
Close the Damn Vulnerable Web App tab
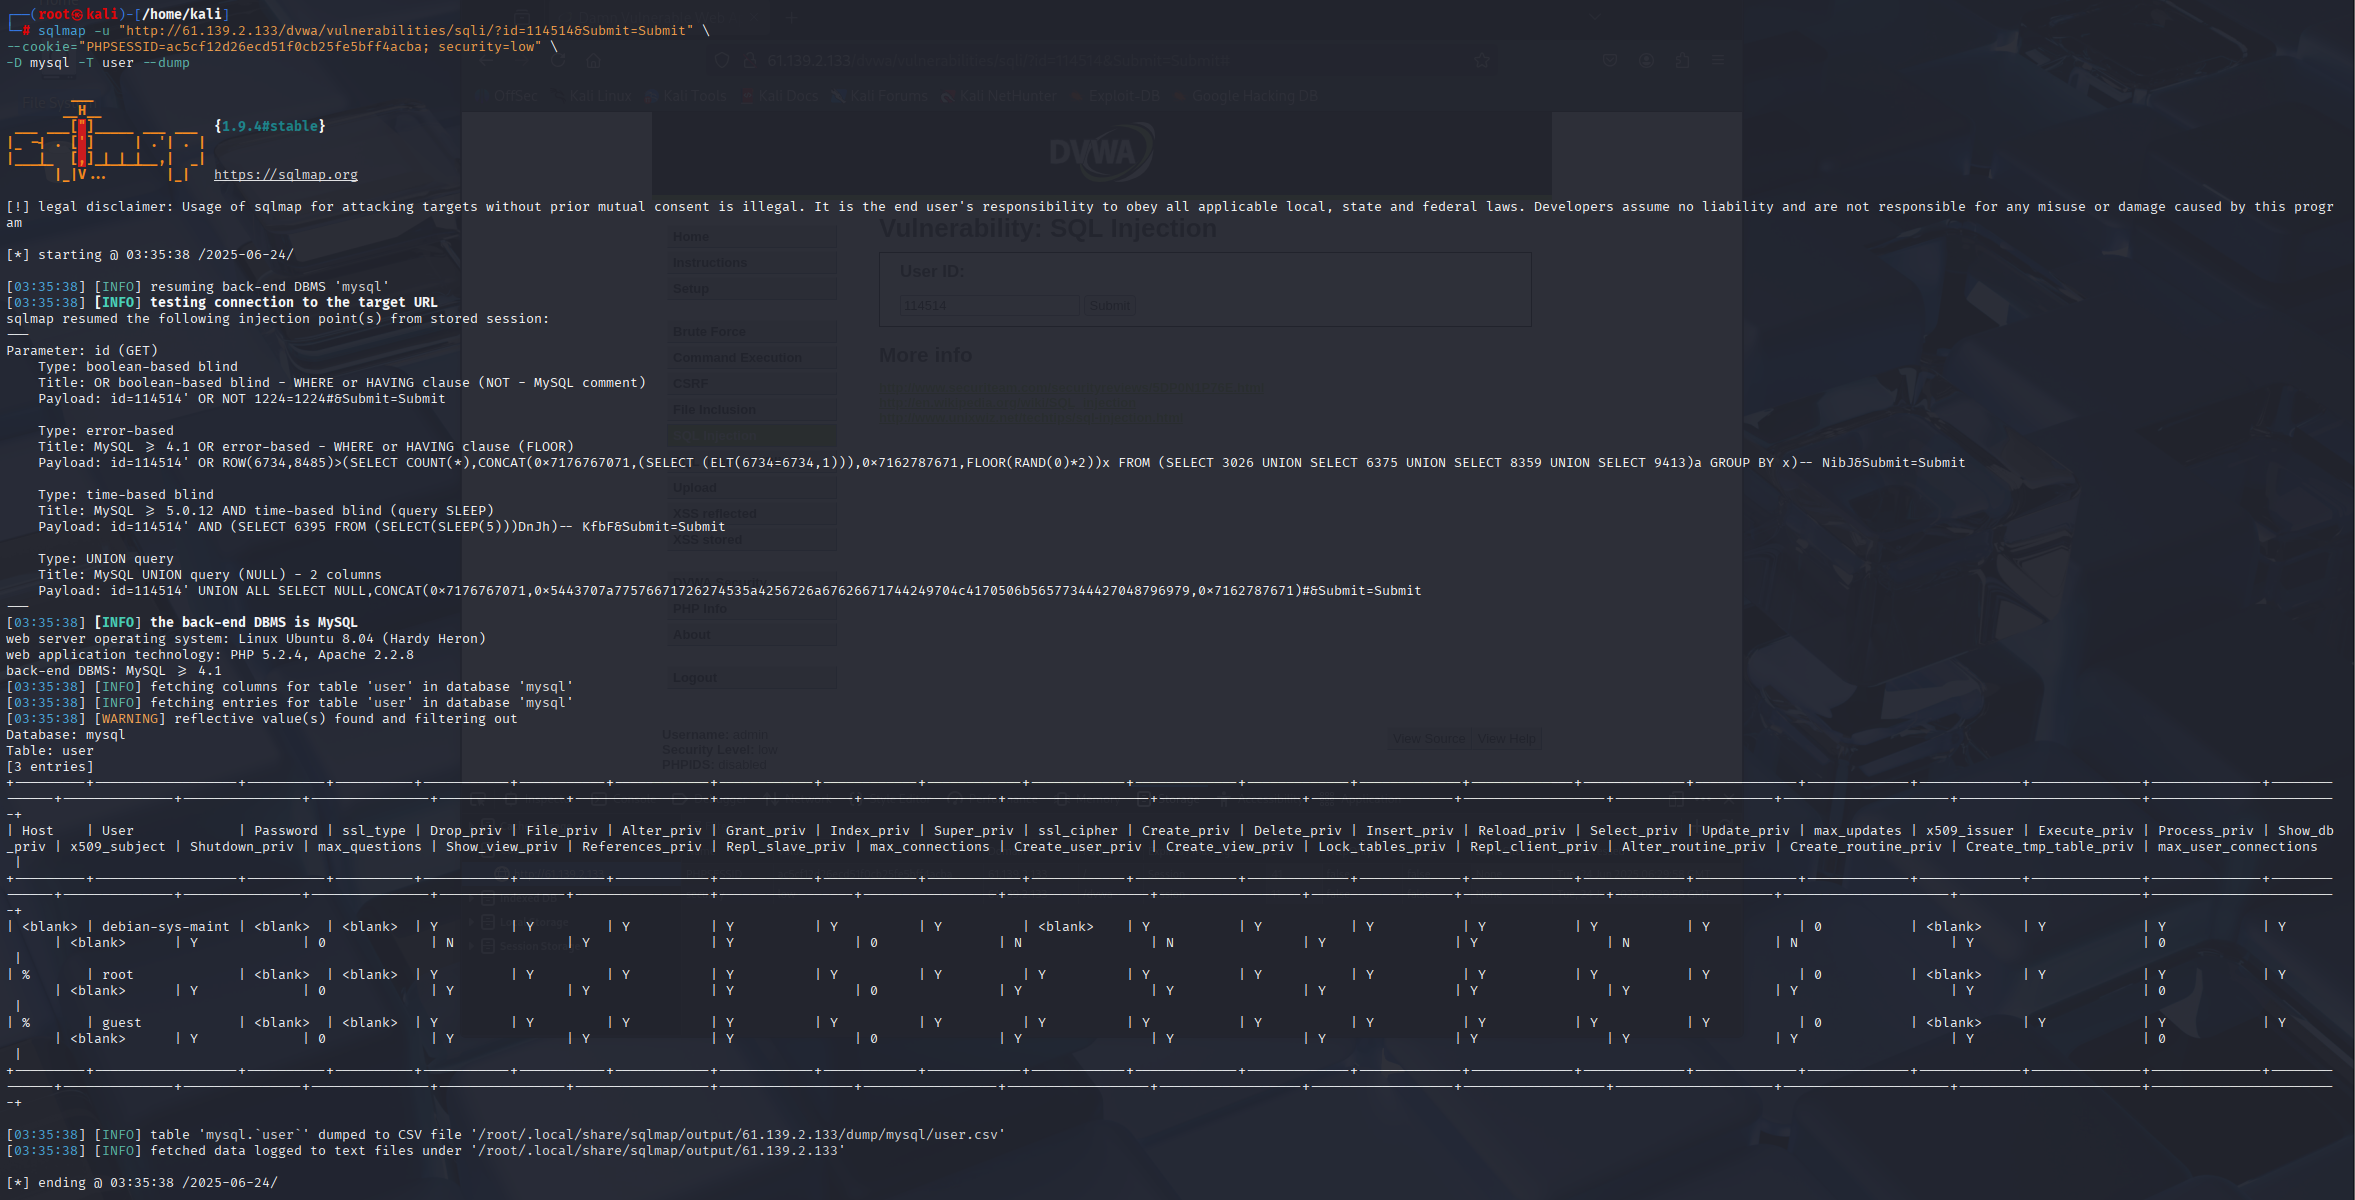756,17
